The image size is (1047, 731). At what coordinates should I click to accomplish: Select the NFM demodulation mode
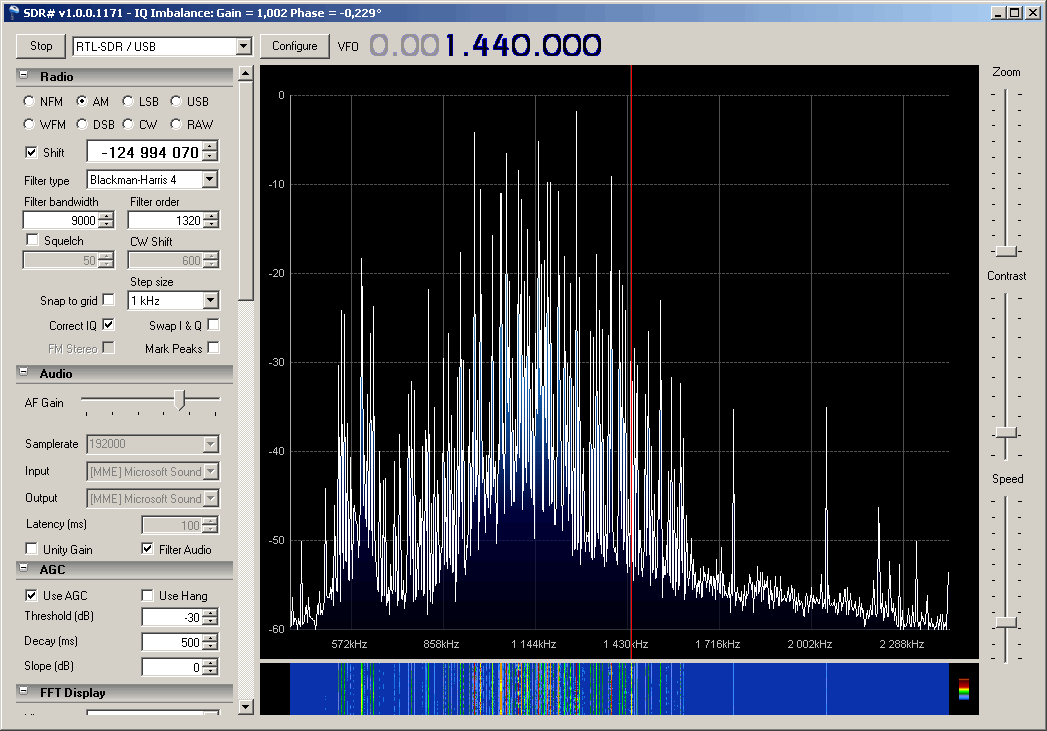(30, 102)
